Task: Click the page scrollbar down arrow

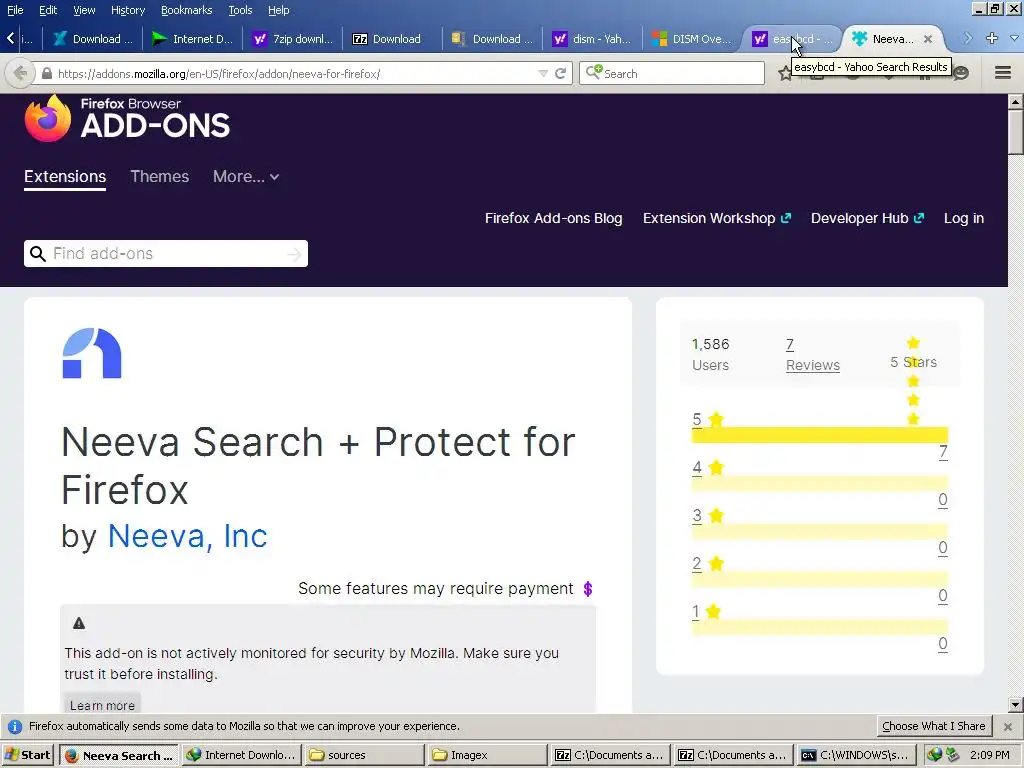Action: click(x=1015, y=704)
